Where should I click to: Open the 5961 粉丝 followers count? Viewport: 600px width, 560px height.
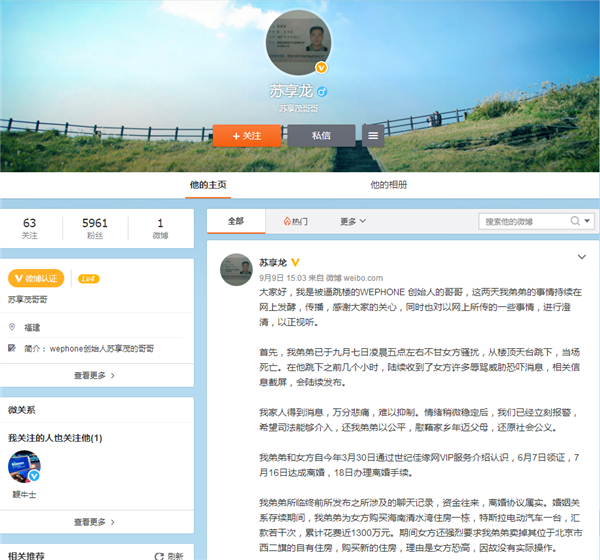click(x=95, y=228)
